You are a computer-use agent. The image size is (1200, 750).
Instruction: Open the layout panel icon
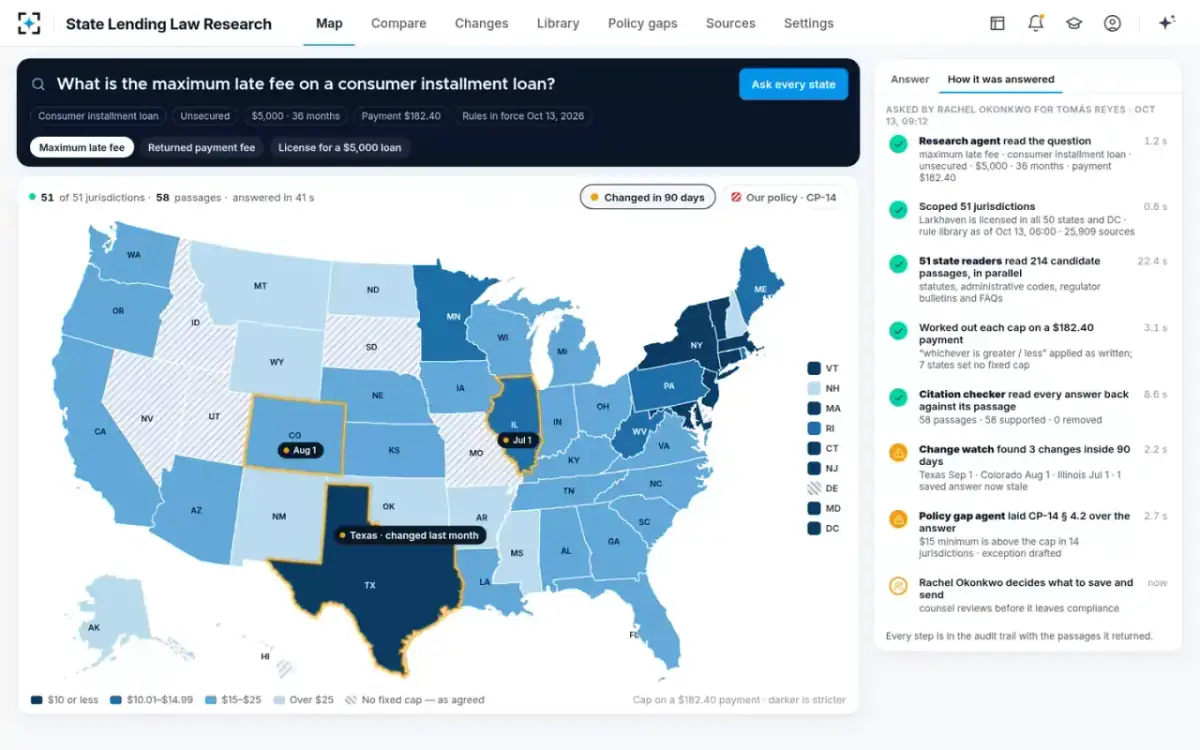(997, 23)
